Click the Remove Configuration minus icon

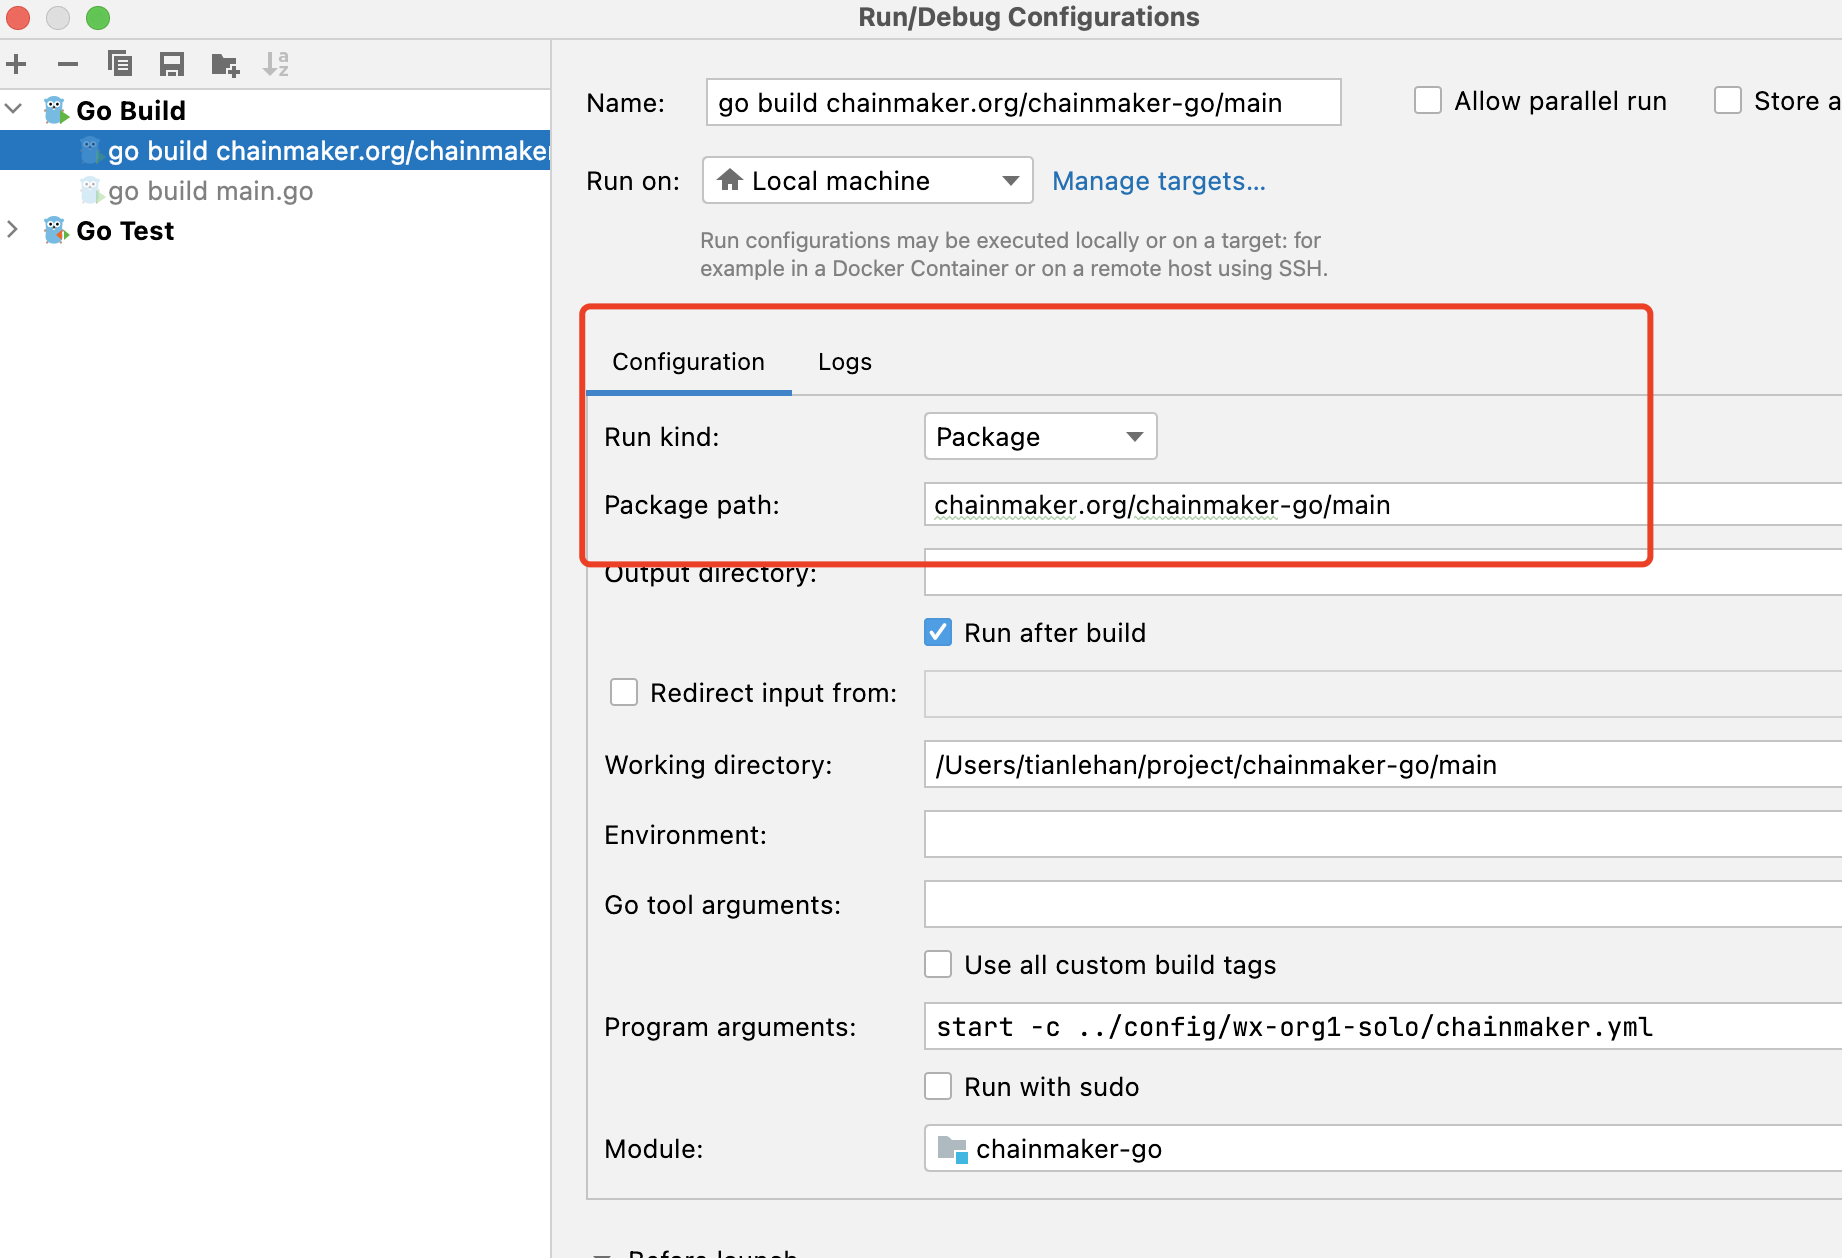68,65
